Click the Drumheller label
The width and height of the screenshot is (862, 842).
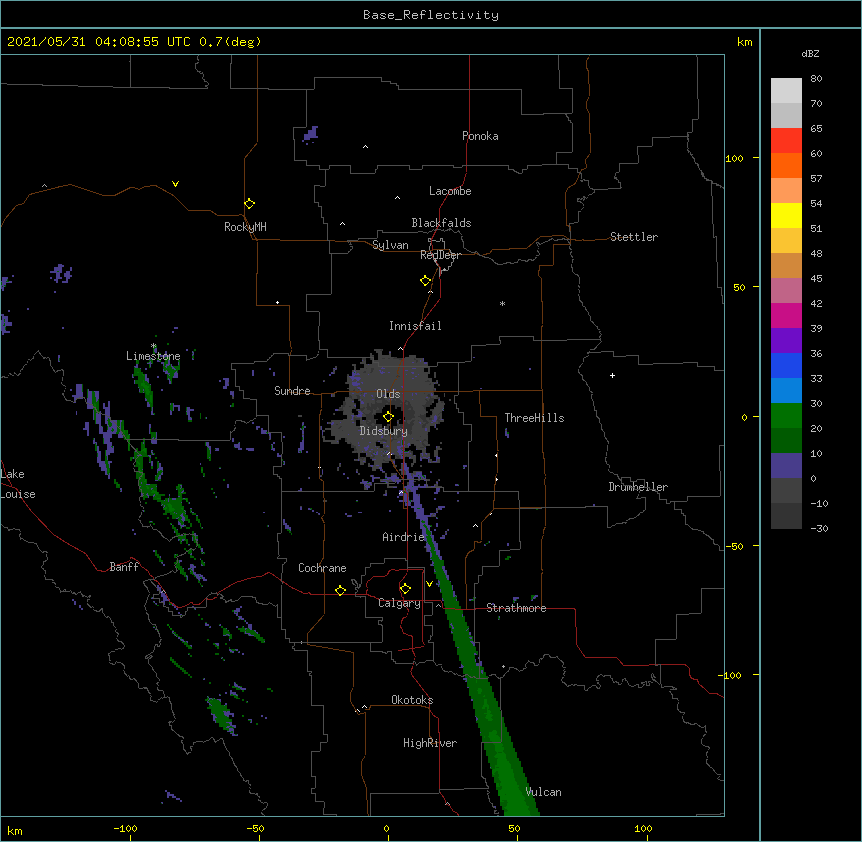click(x=638, y=487)
